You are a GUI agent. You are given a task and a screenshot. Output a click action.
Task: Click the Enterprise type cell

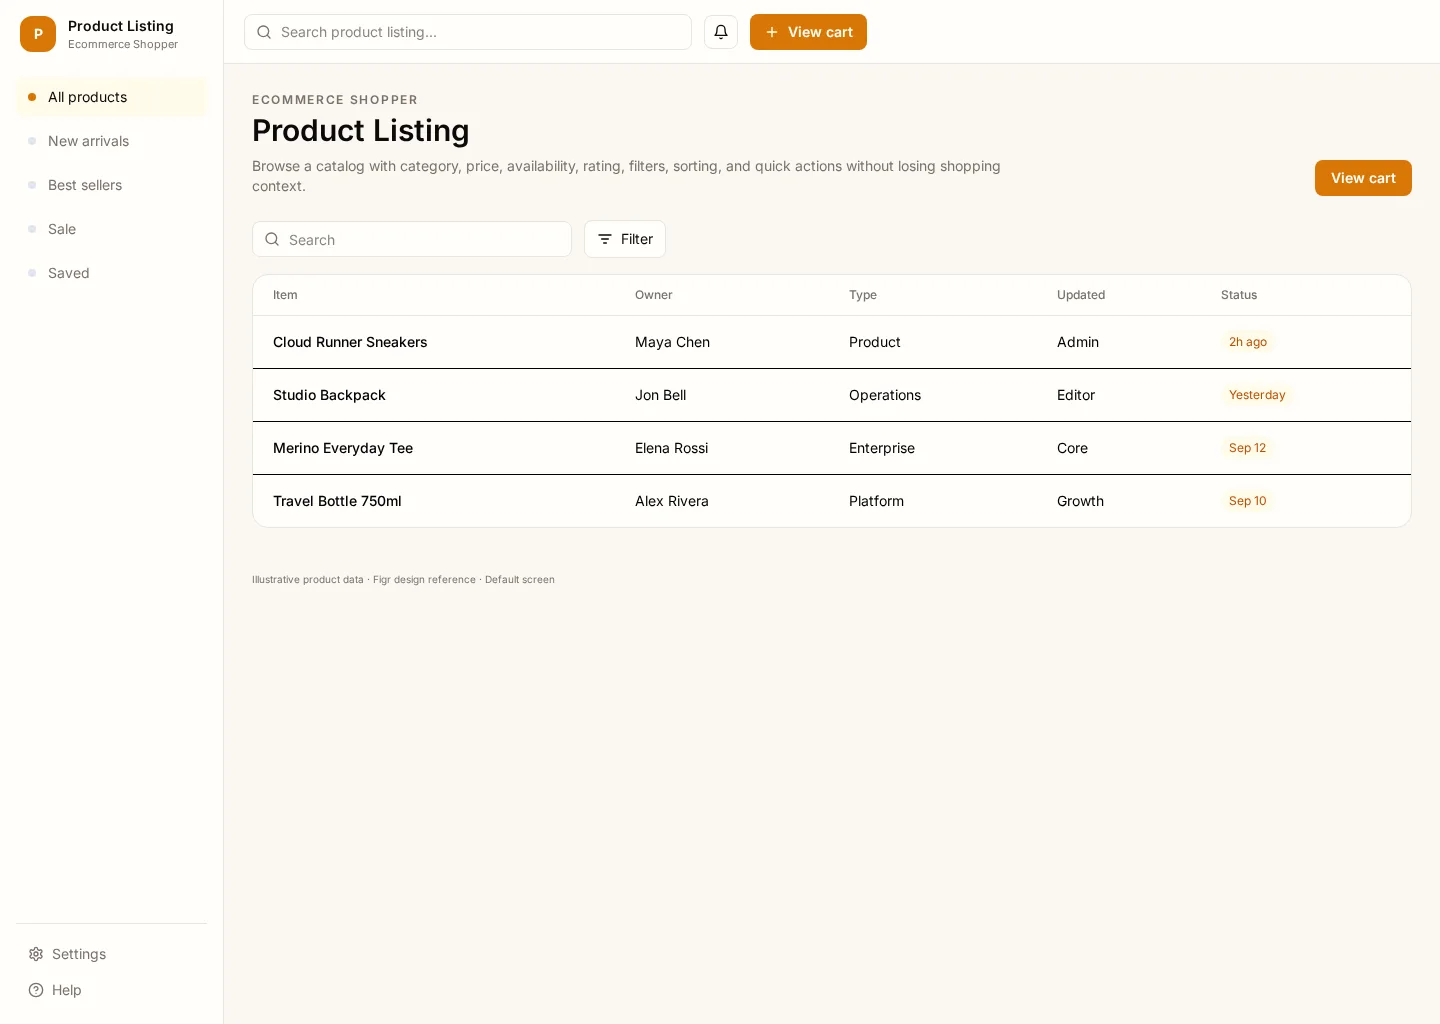[882, 448]
